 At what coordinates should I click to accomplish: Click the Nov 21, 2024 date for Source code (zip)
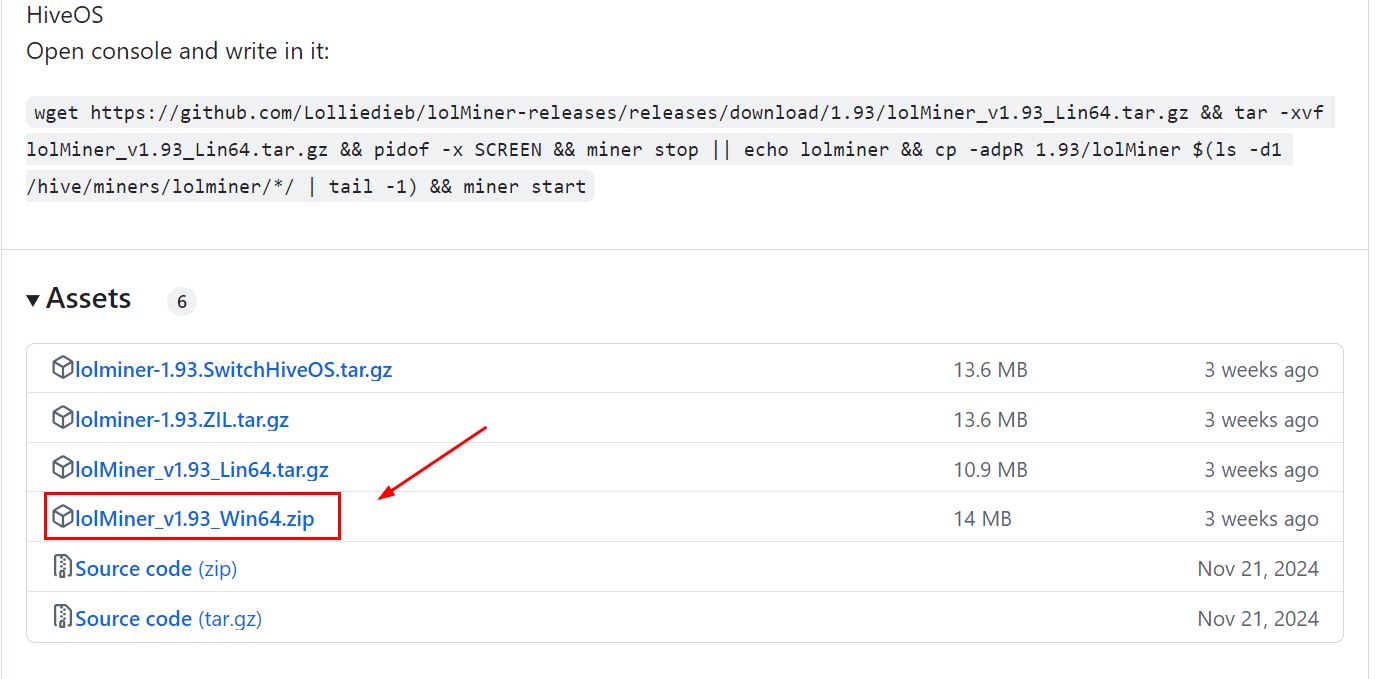tap(1257, 569)
